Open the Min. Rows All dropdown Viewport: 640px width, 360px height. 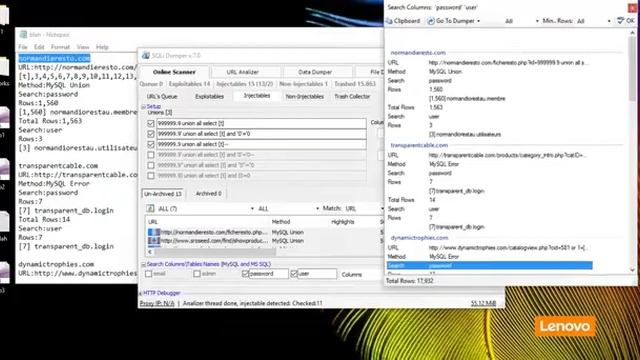[609, 21]
